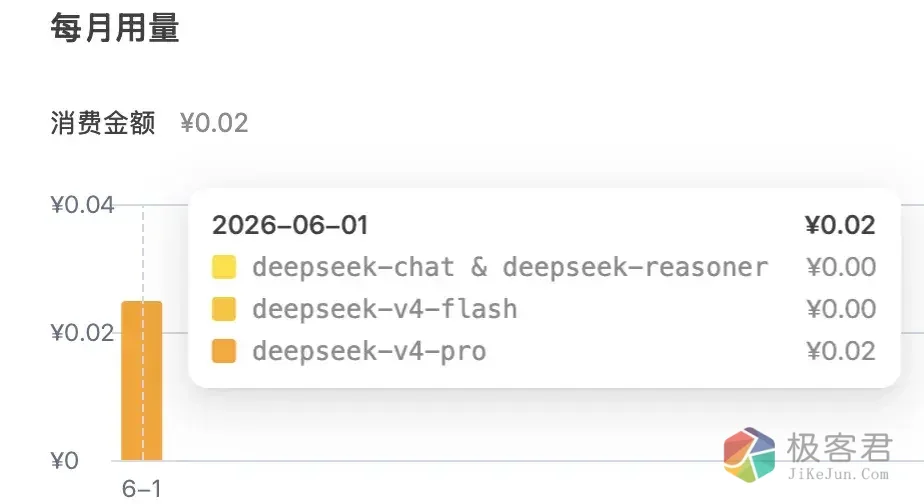The image size is (924, 504).
Task: Select the deepseek-v4-flash label text
Action: (x=385, y=309)
